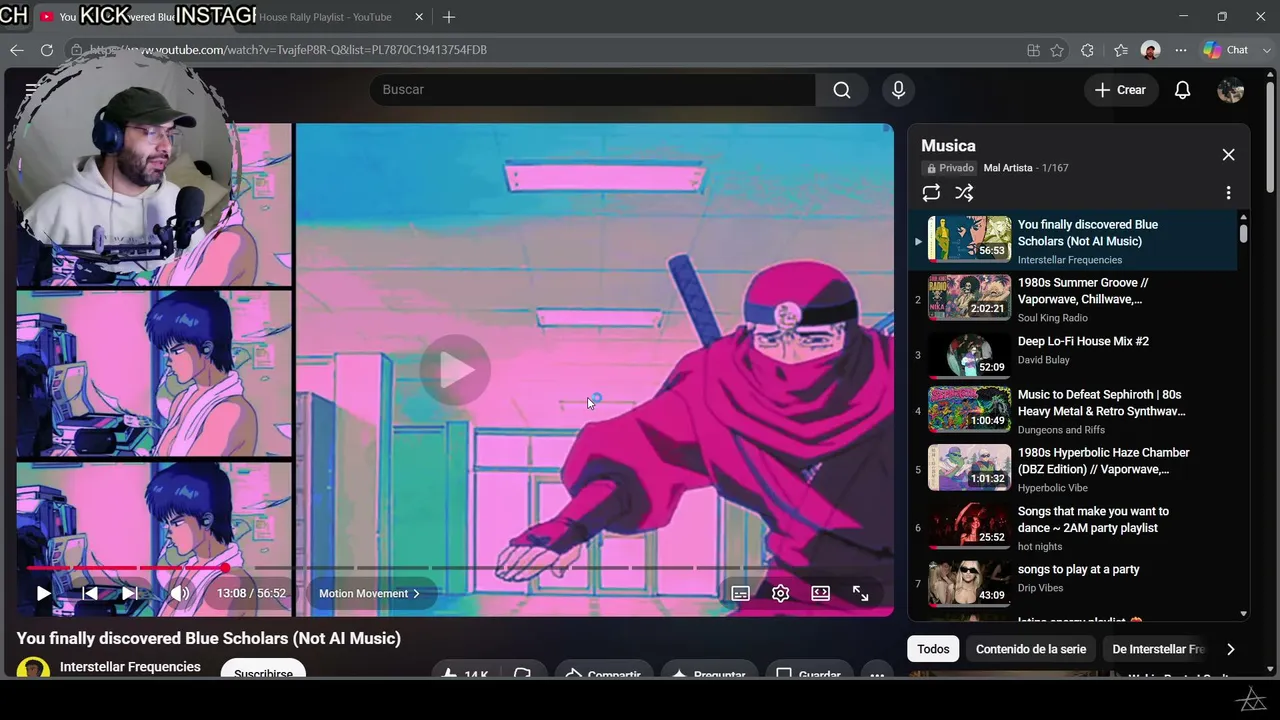
Task: Go back to the previous page
Action: (16, 50)
